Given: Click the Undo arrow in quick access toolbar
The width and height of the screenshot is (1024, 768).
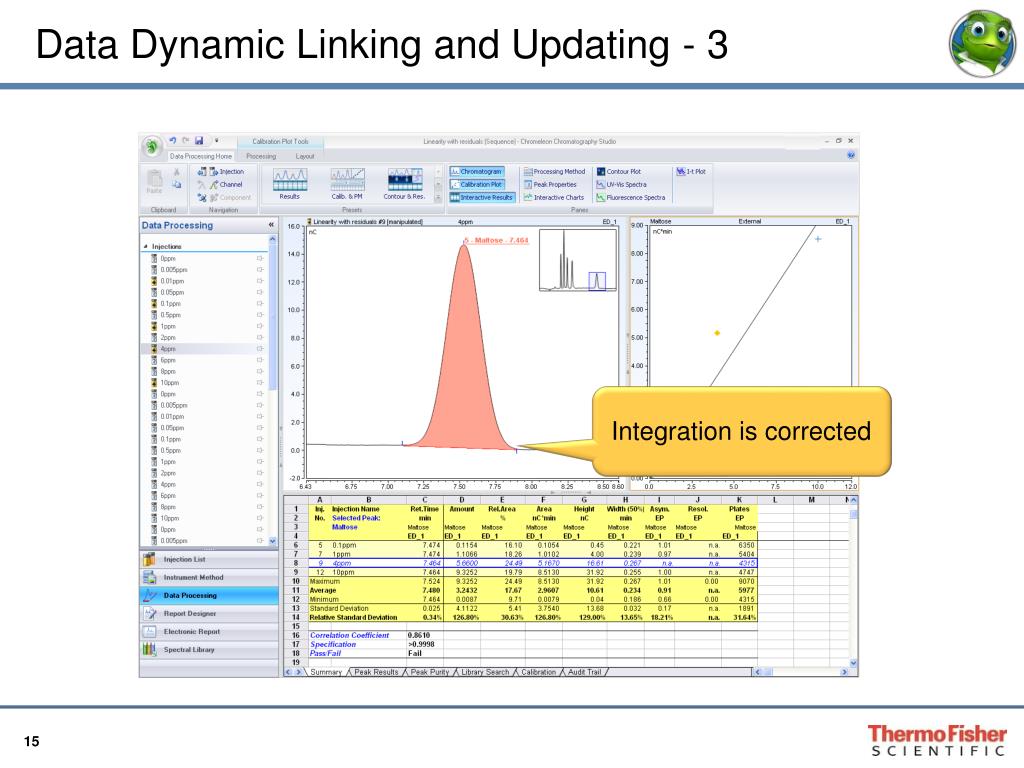Looking at the screenshot, I should point(173,140).
